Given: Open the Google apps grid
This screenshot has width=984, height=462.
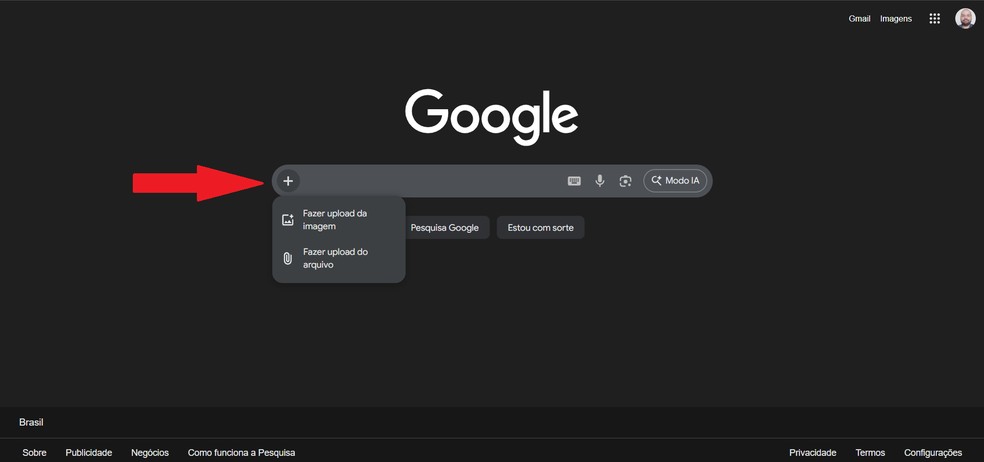Looking at the screenshot, I should tap(934, 19).
